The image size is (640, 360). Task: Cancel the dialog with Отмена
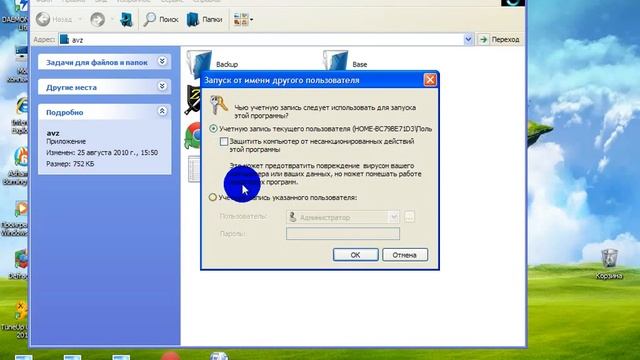click(x=404, y=255)
